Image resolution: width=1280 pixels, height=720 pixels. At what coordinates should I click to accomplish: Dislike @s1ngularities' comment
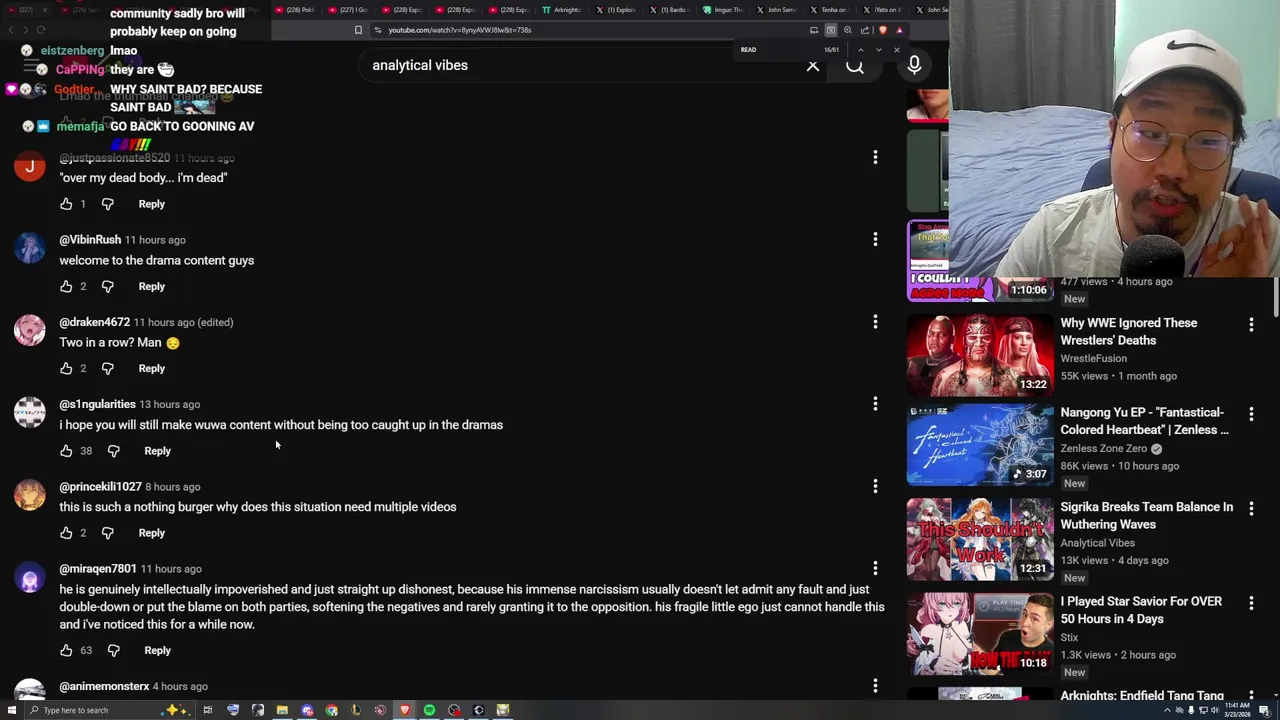(114, 451)
